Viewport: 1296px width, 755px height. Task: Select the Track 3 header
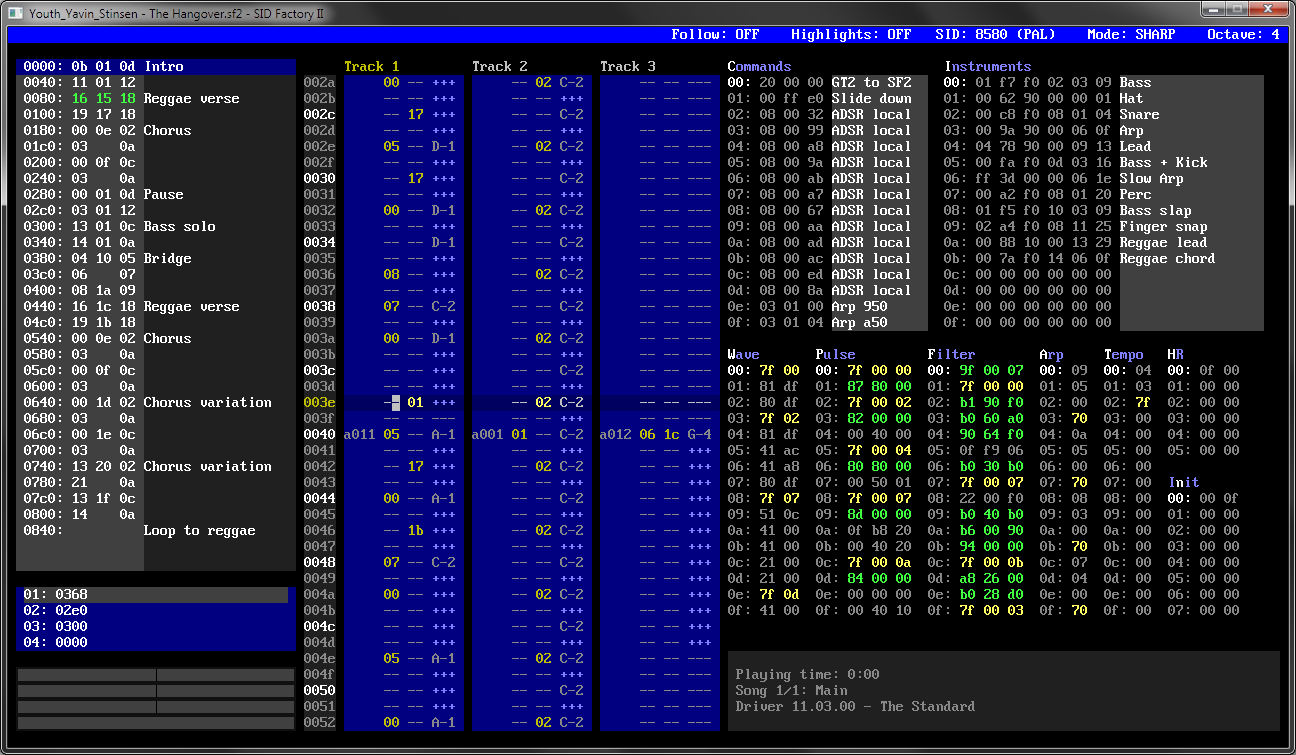[x=627, y=66]
